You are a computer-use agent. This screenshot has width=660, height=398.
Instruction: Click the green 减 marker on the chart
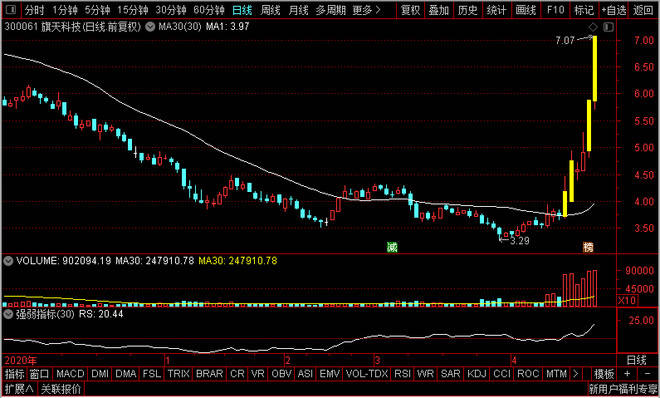392,247
